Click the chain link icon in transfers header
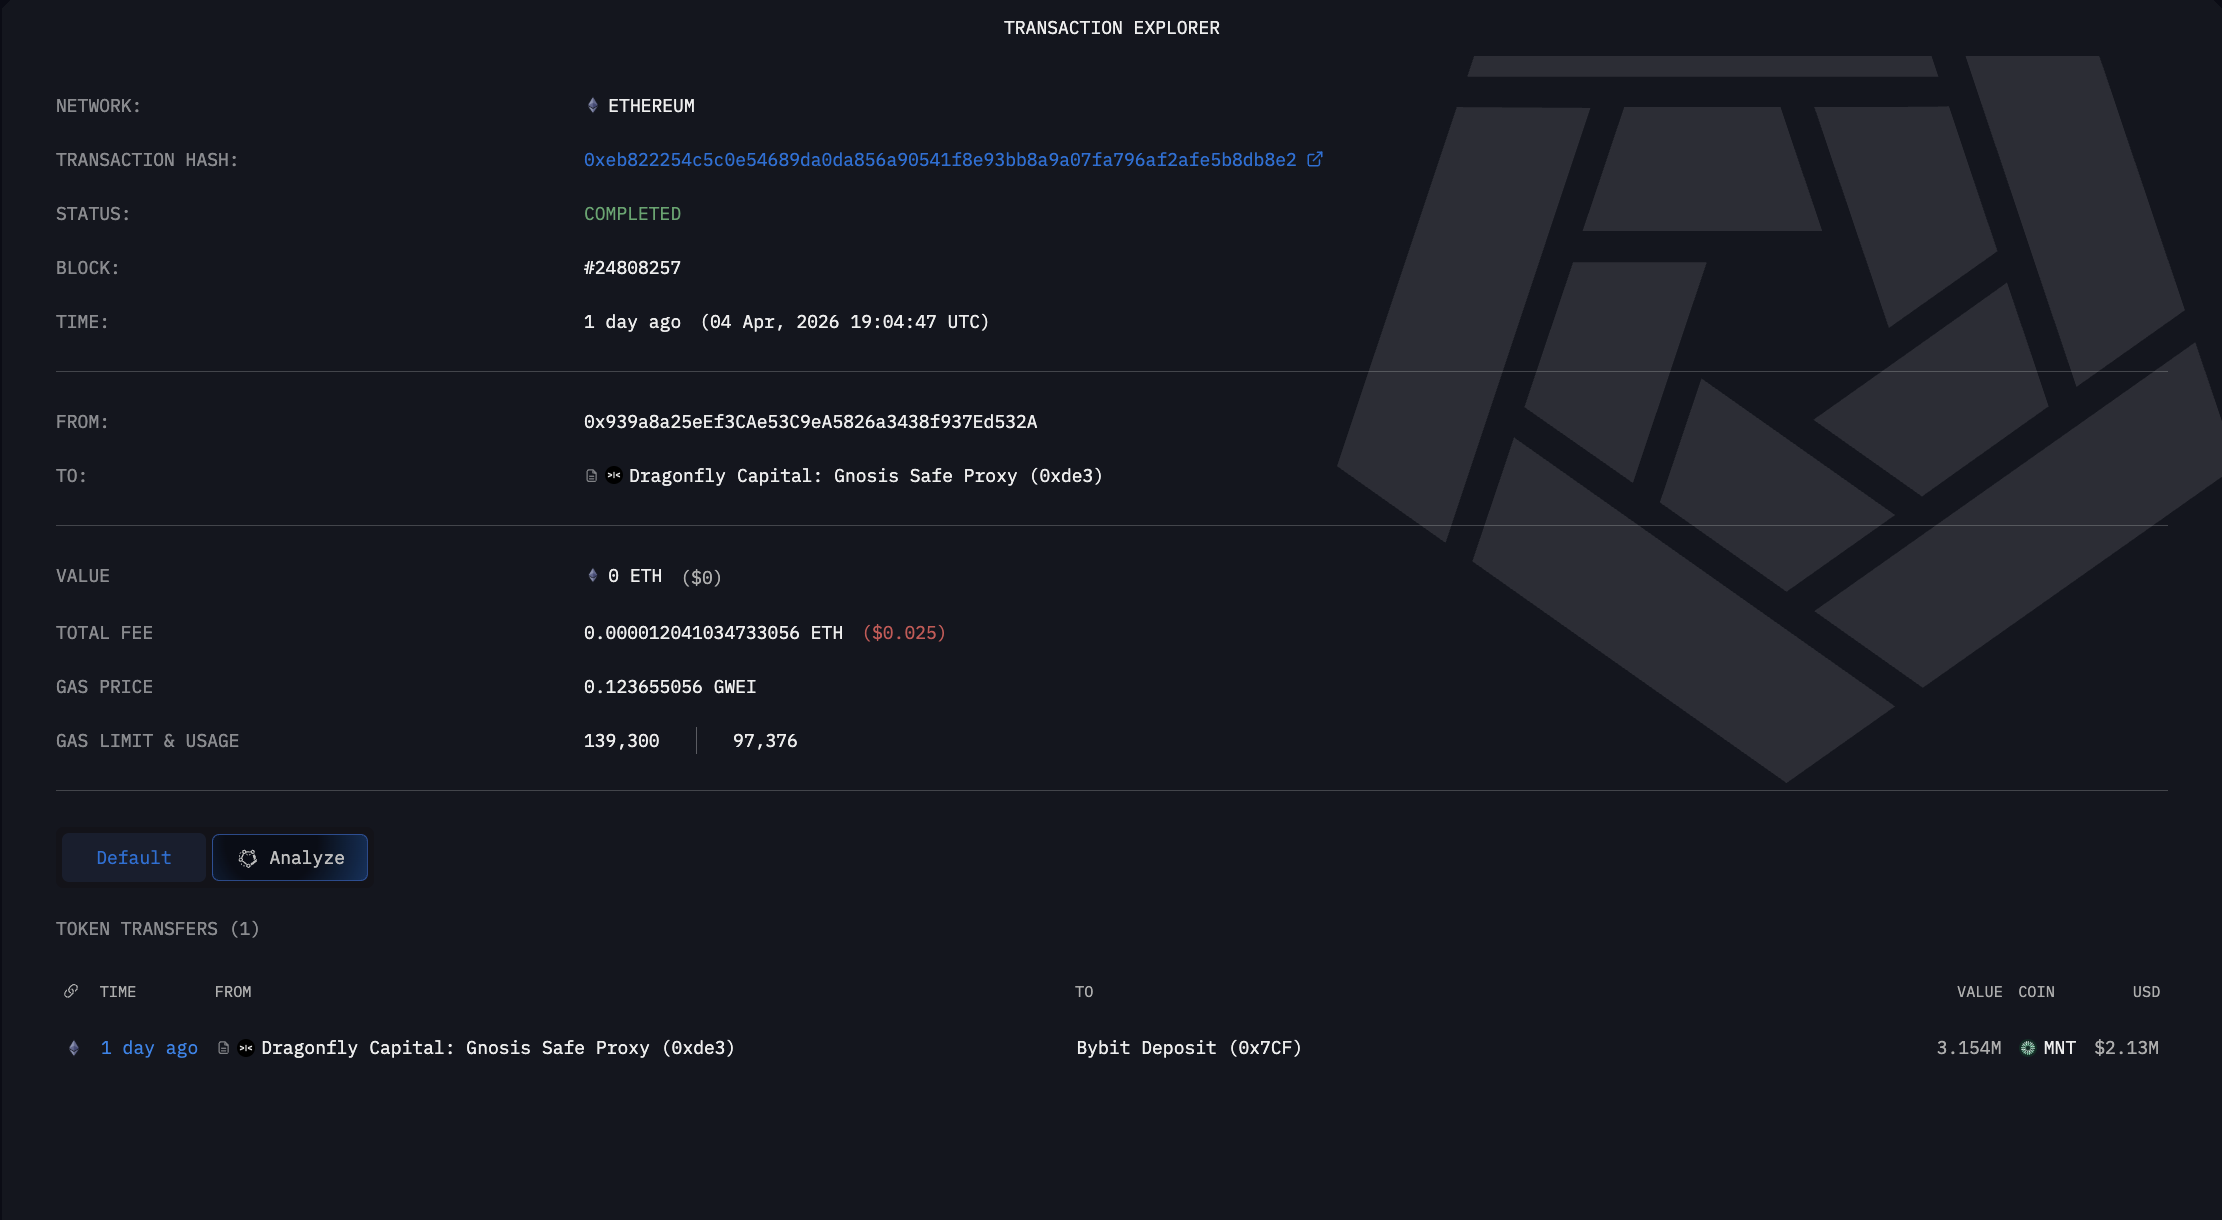 click(x=71, y=991)
